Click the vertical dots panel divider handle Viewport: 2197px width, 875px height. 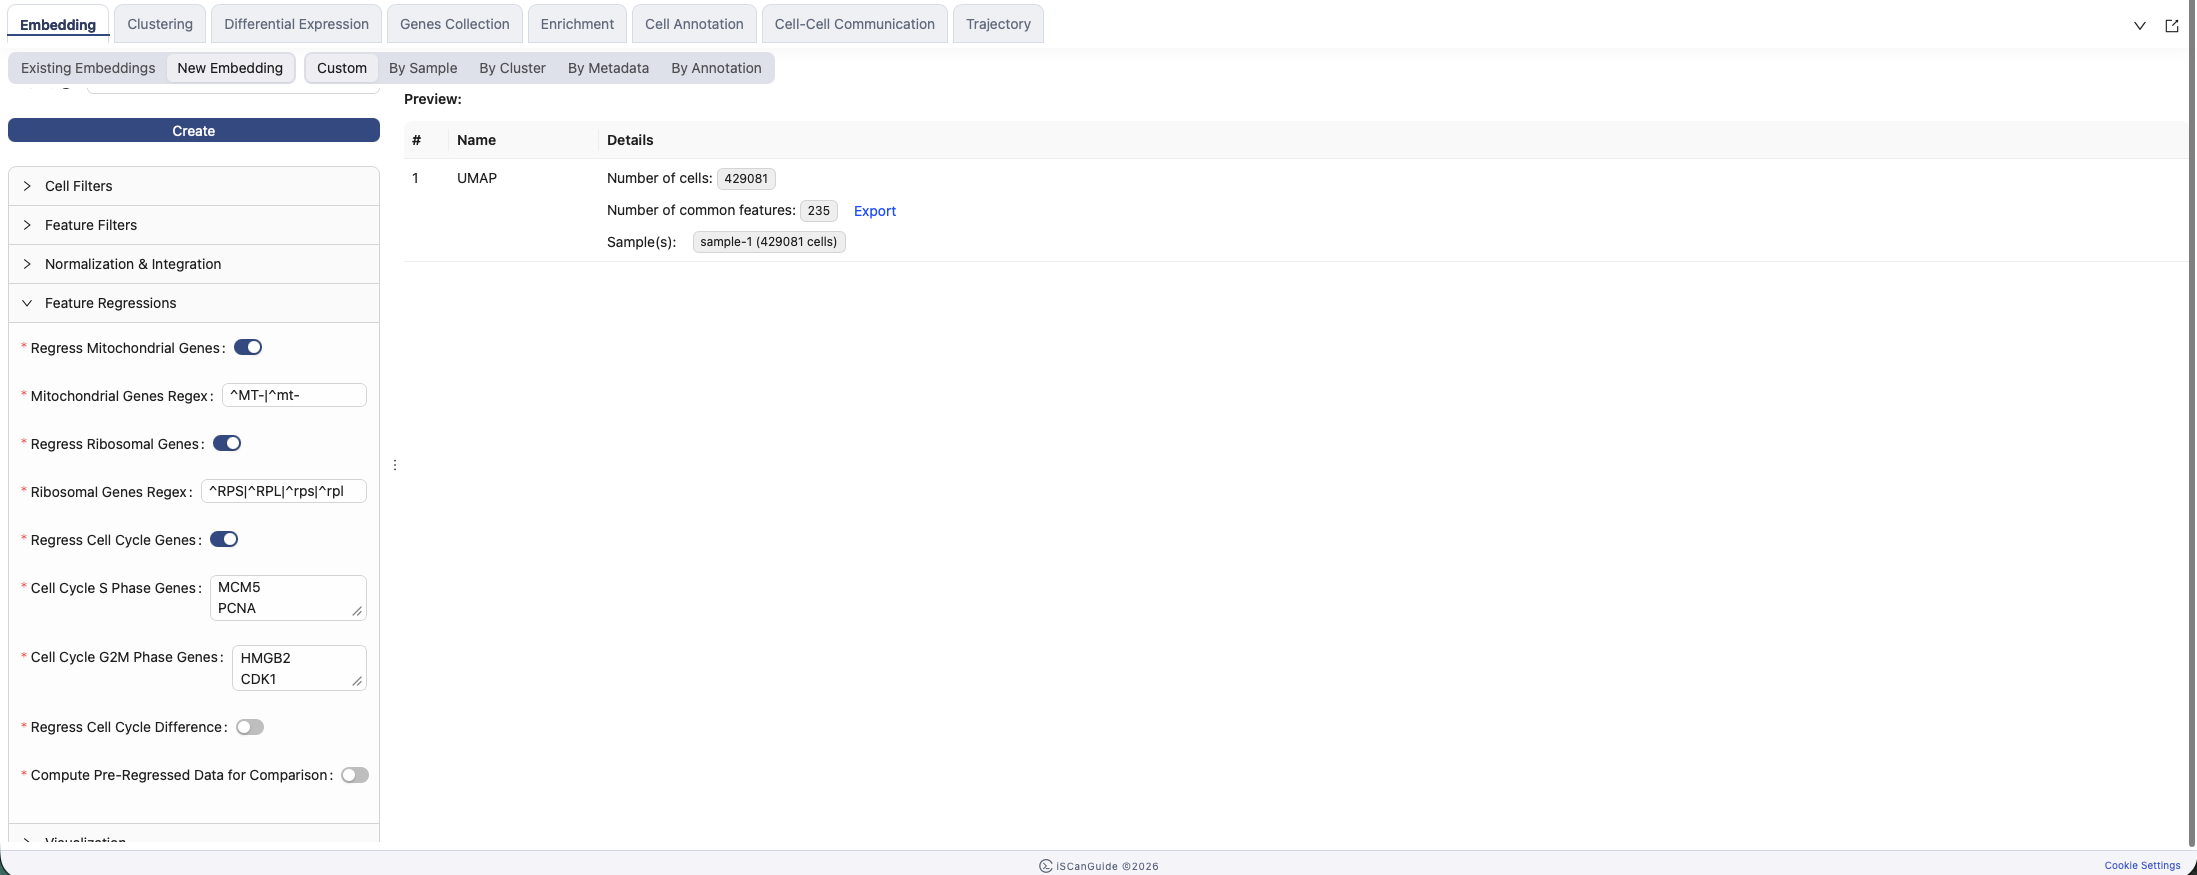[395, 465]
